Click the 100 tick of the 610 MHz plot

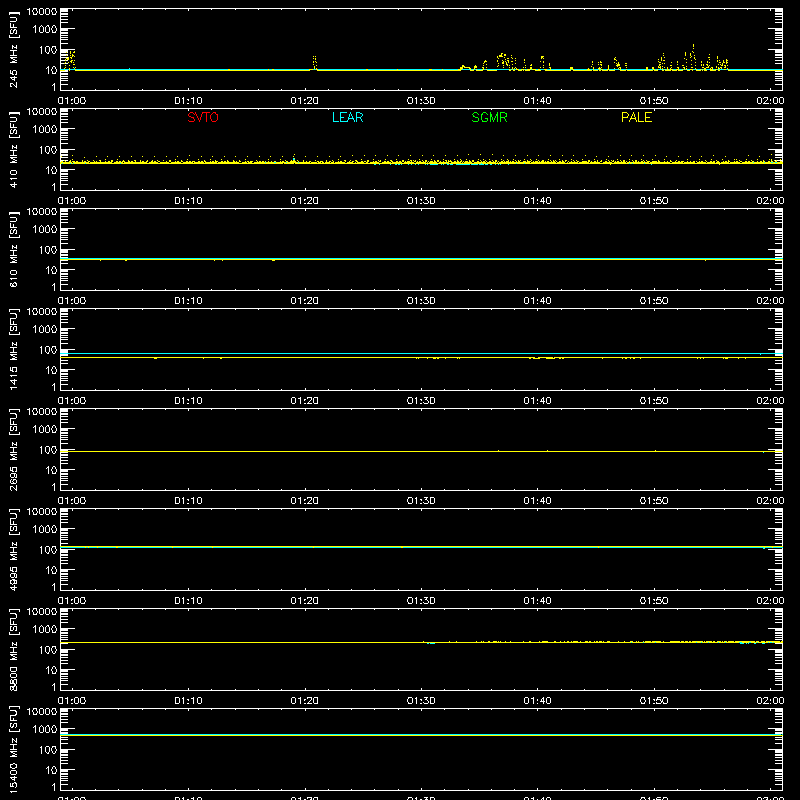pyautogui.click(x=48, y=250)
